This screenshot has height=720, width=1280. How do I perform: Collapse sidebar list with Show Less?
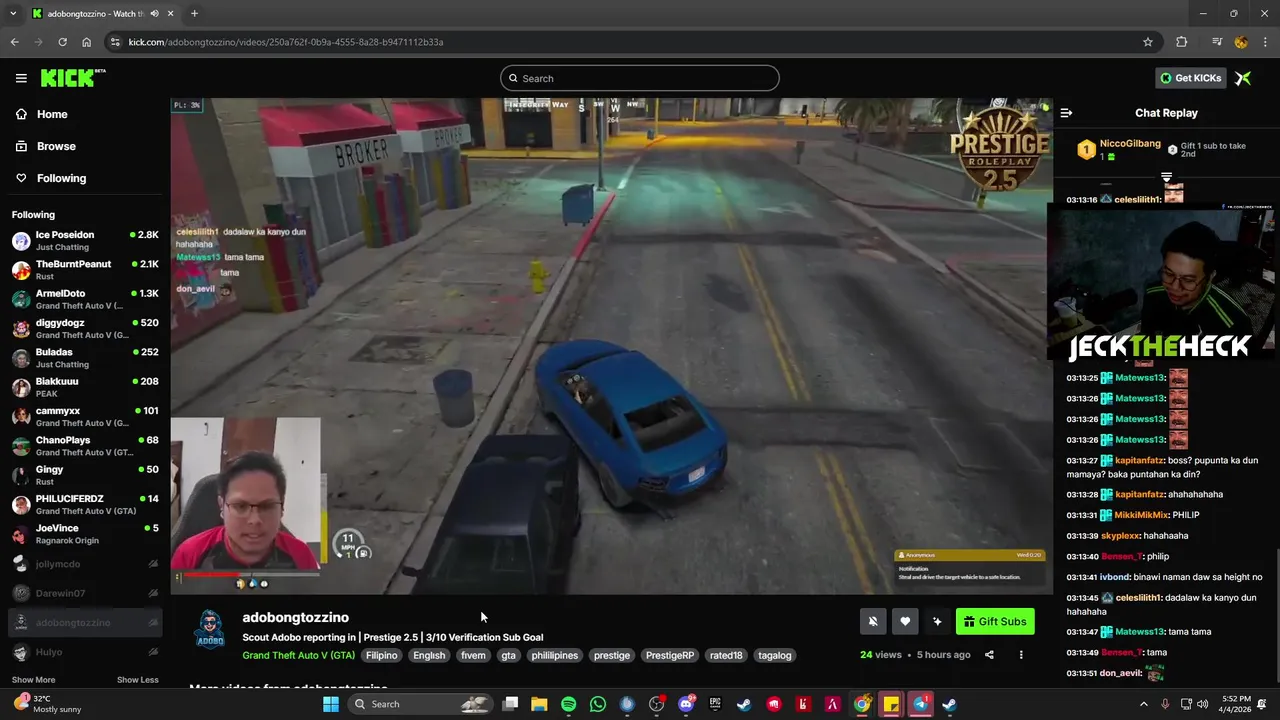pyautogui.click(x=137, y=680)
